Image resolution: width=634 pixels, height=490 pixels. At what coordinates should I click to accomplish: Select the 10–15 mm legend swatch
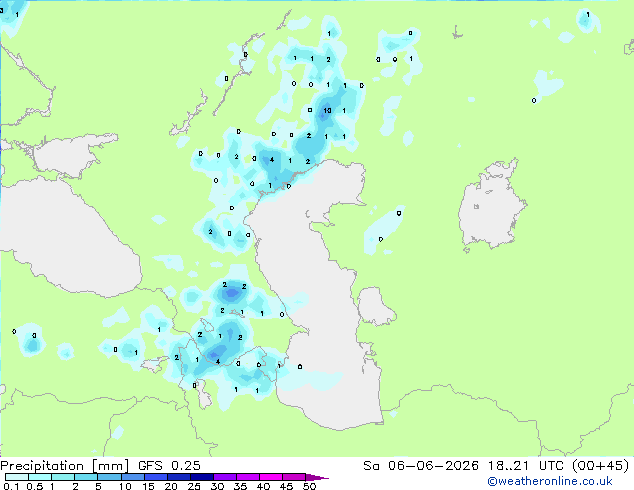coord(132,477)
